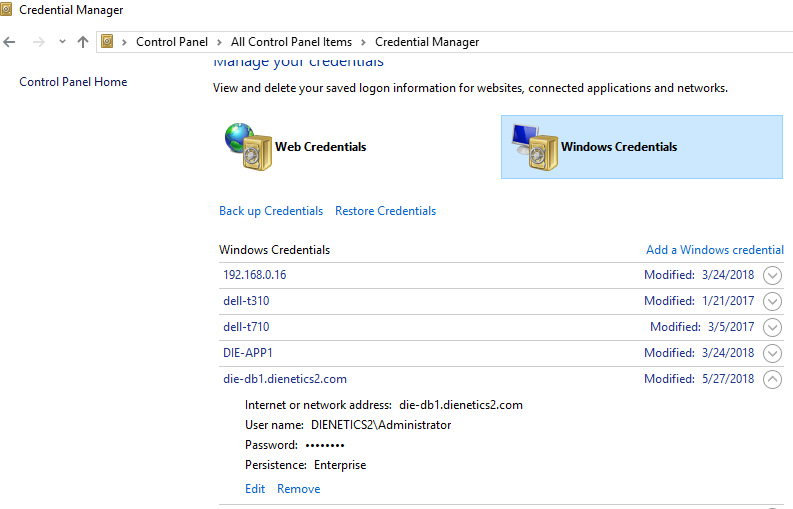
Task: Click the internet or network address value
Action: 461,405
